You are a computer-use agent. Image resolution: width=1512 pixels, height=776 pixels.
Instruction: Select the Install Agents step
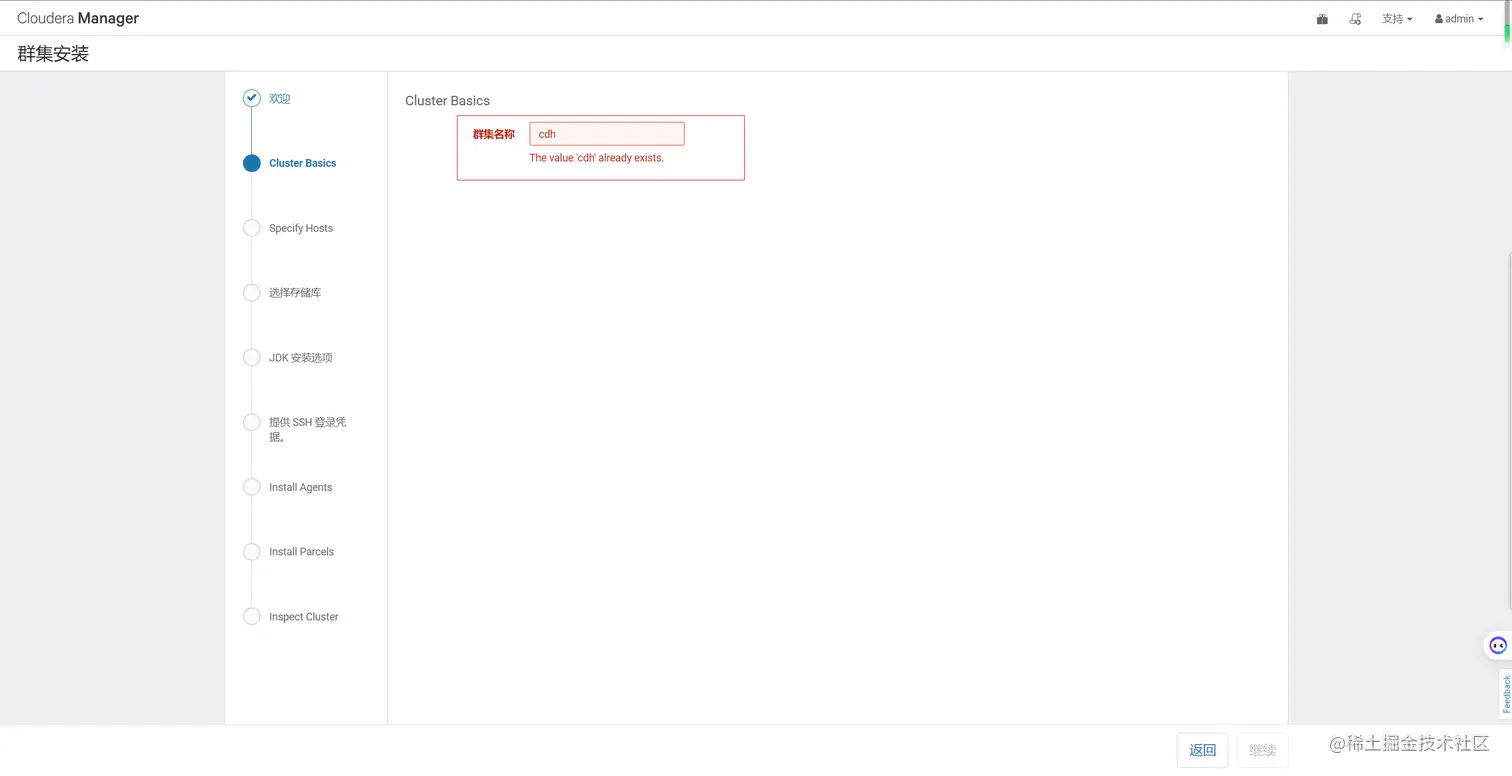300,487
